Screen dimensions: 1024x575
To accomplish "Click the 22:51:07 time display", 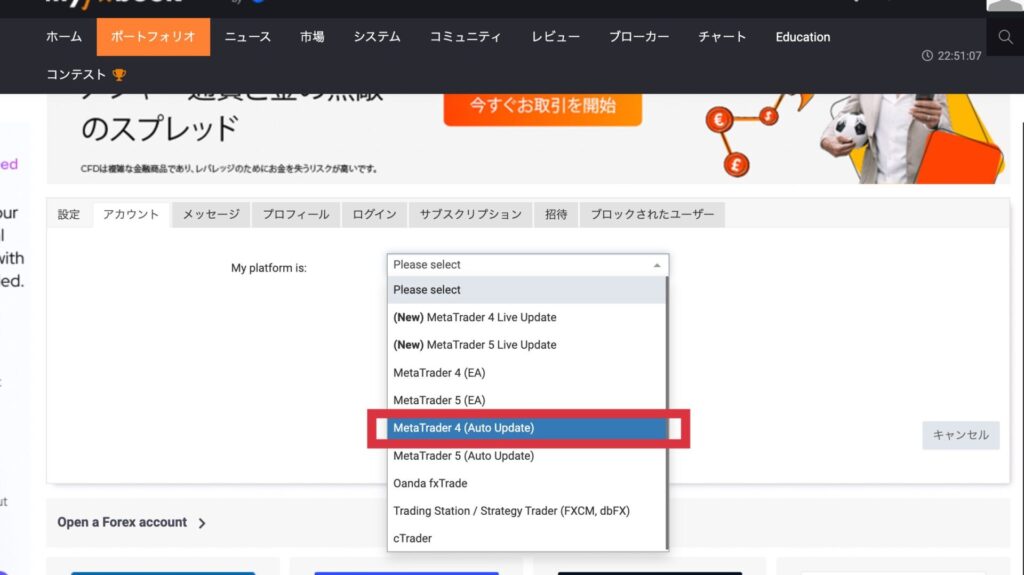I will [x=959, y=56].
